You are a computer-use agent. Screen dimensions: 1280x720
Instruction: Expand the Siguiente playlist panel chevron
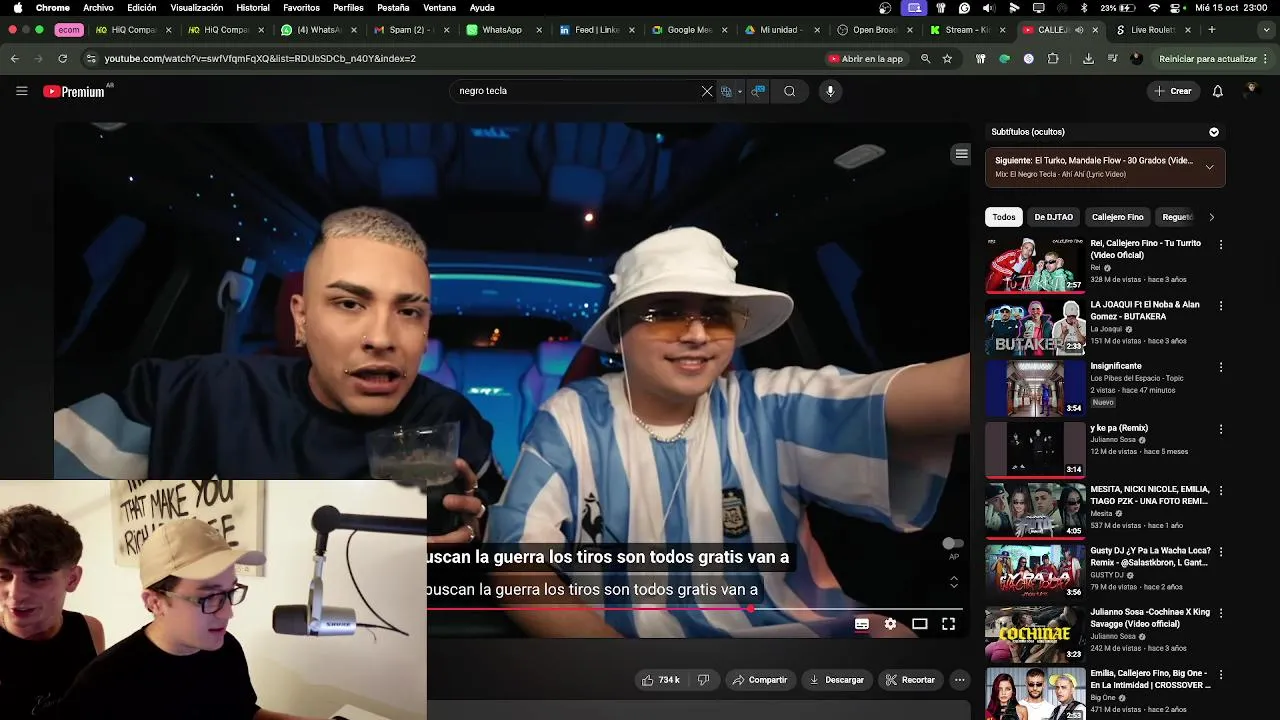1209,167
